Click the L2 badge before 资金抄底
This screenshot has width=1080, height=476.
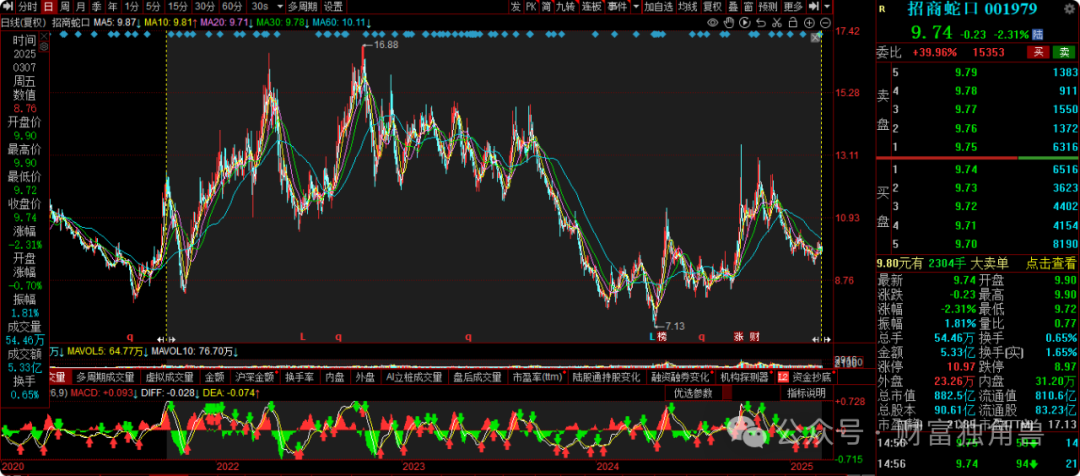tap(782, 377)
